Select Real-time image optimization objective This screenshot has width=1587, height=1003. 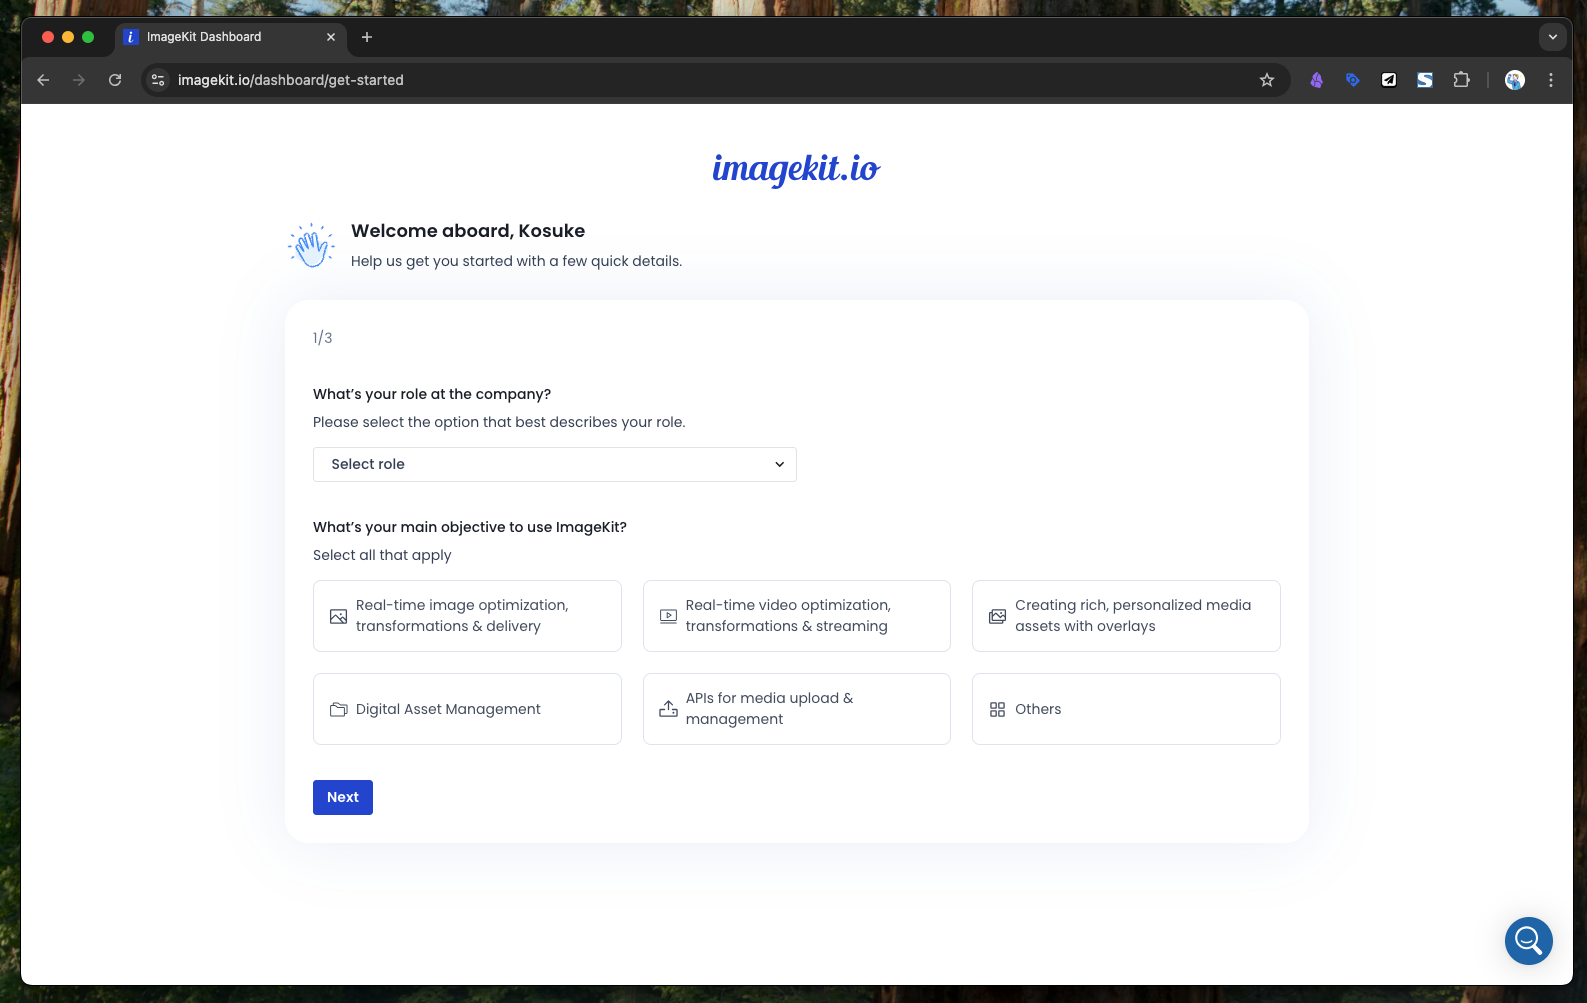tap(467, 616)
